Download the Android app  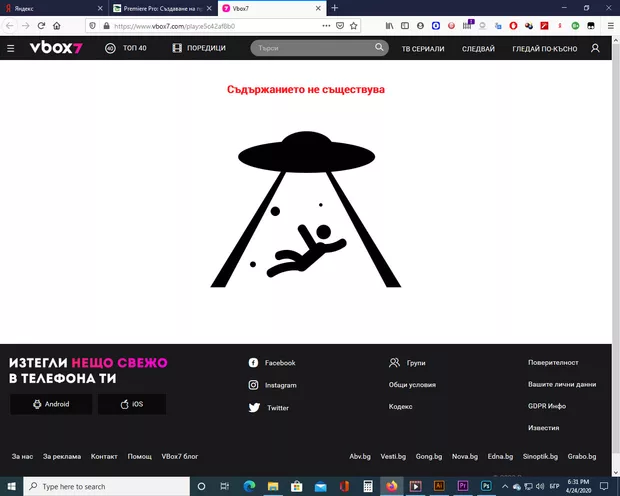tap(51, 404)
